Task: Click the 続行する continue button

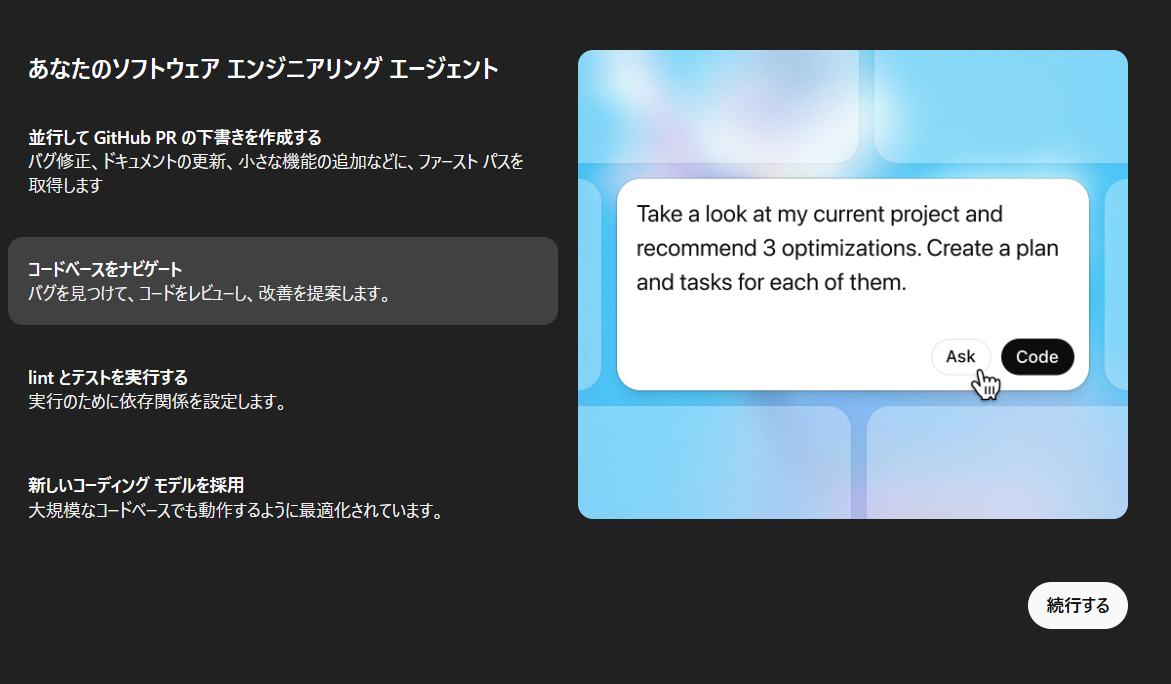Action: [x=1078, y=606]
